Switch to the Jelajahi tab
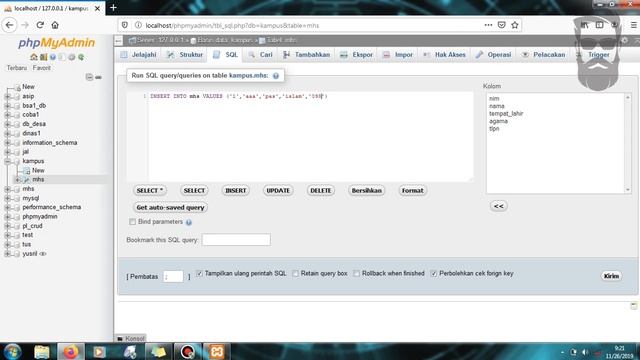The image size is (640, 360). pyautogui.click(x=138, y=55)
